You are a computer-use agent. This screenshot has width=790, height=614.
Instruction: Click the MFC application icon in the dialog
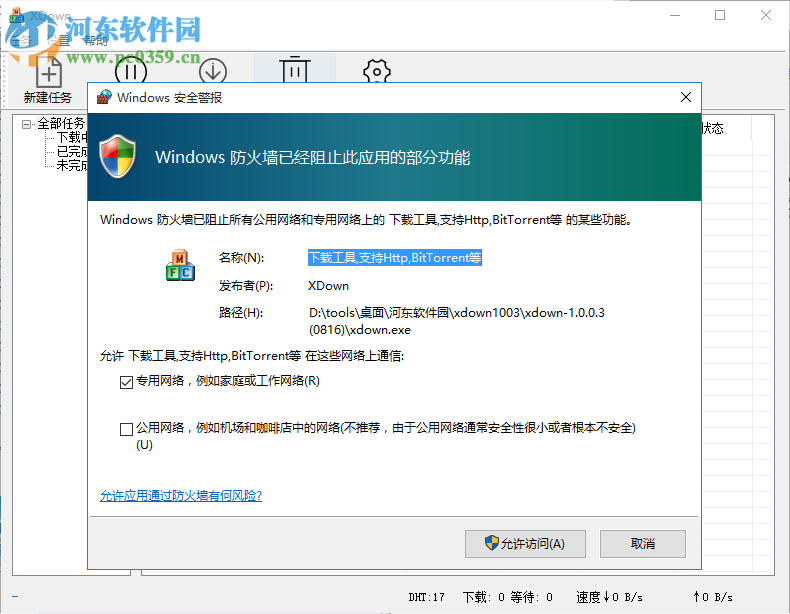pyautogui.click(x=180, y=265)
